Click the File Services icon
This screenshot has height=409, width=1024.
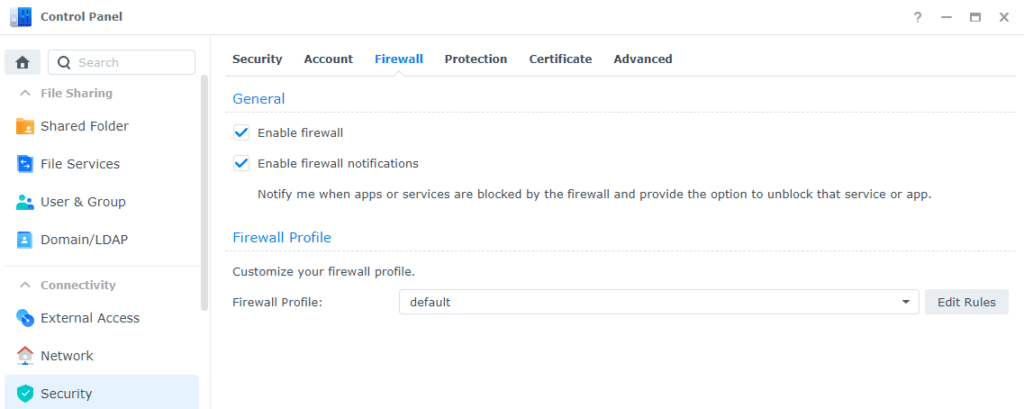(x=25, y=164)
